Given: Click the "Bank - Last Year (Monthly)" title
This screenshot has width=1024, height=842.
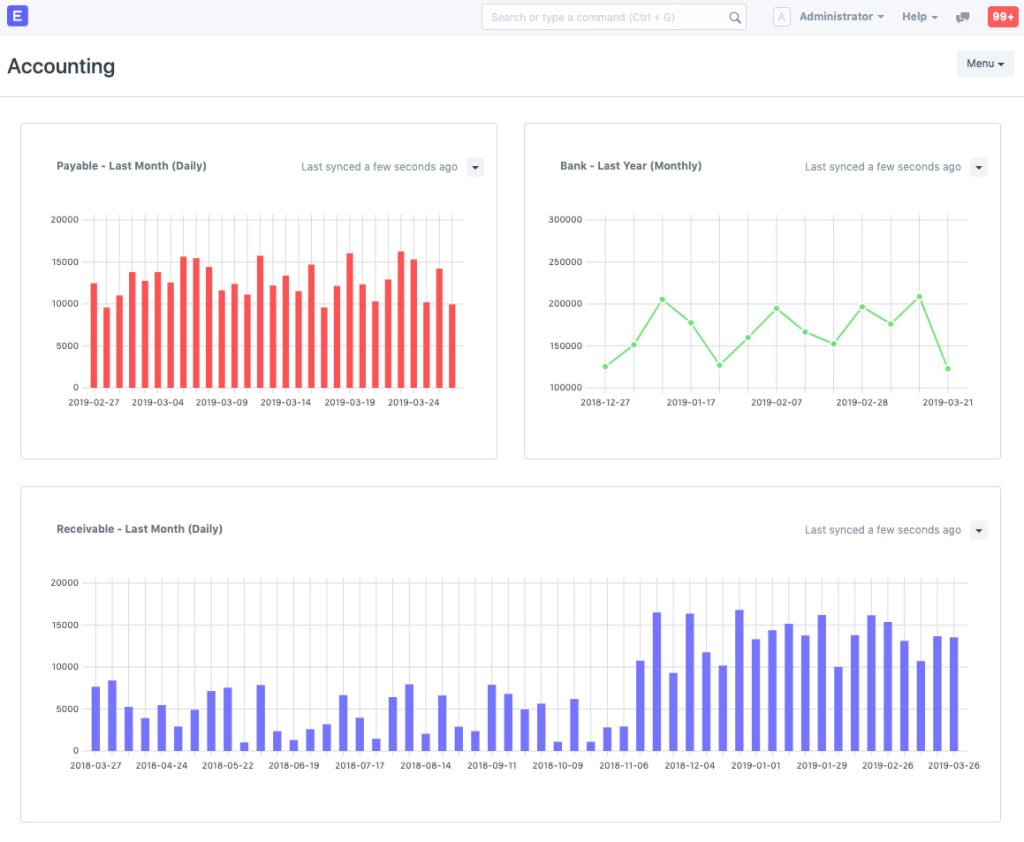Looking at the screenshot, I should (x=630, y=166).
